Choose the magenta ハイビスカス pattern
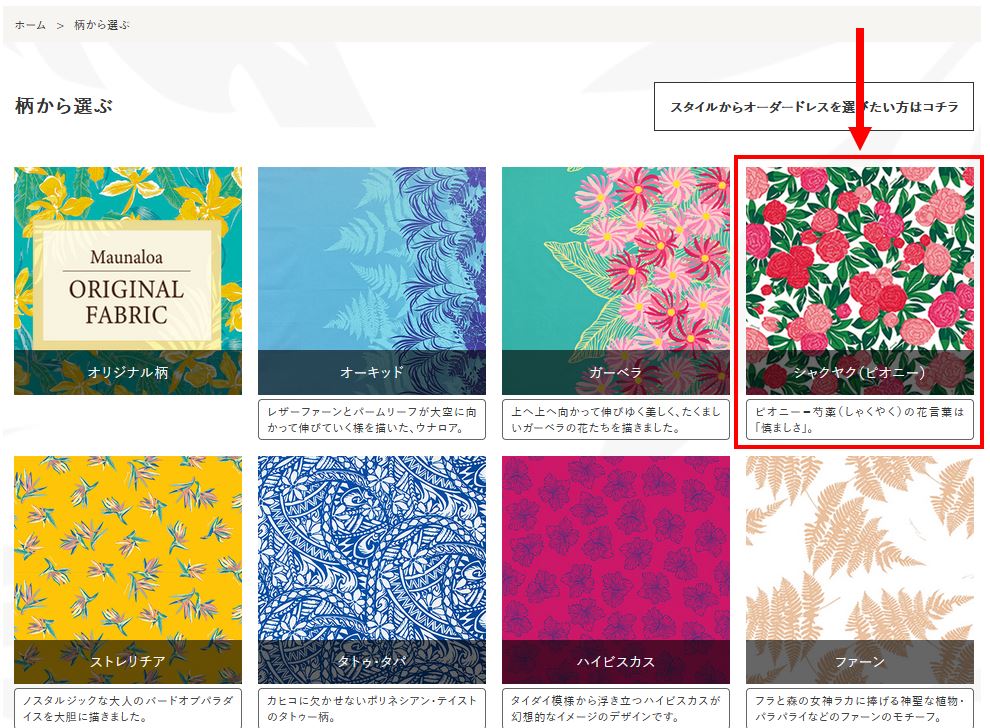This screenshot has height=728, width=990. tap(616, 570)
